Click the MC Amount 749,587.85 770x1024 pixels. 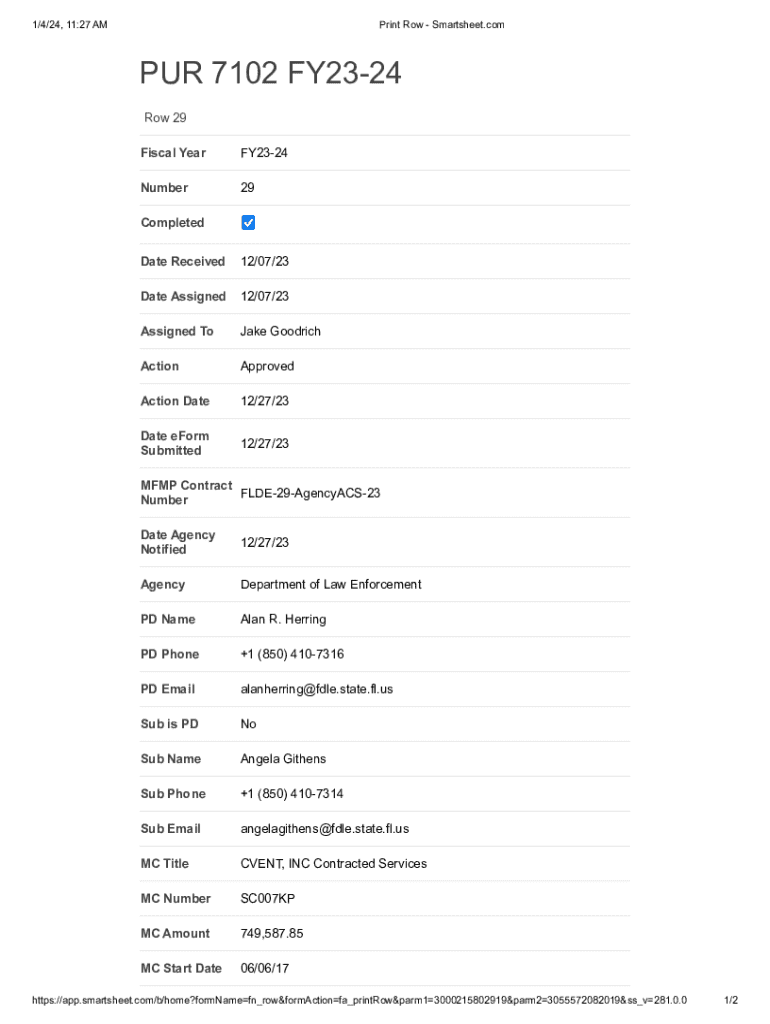(271, 934)
